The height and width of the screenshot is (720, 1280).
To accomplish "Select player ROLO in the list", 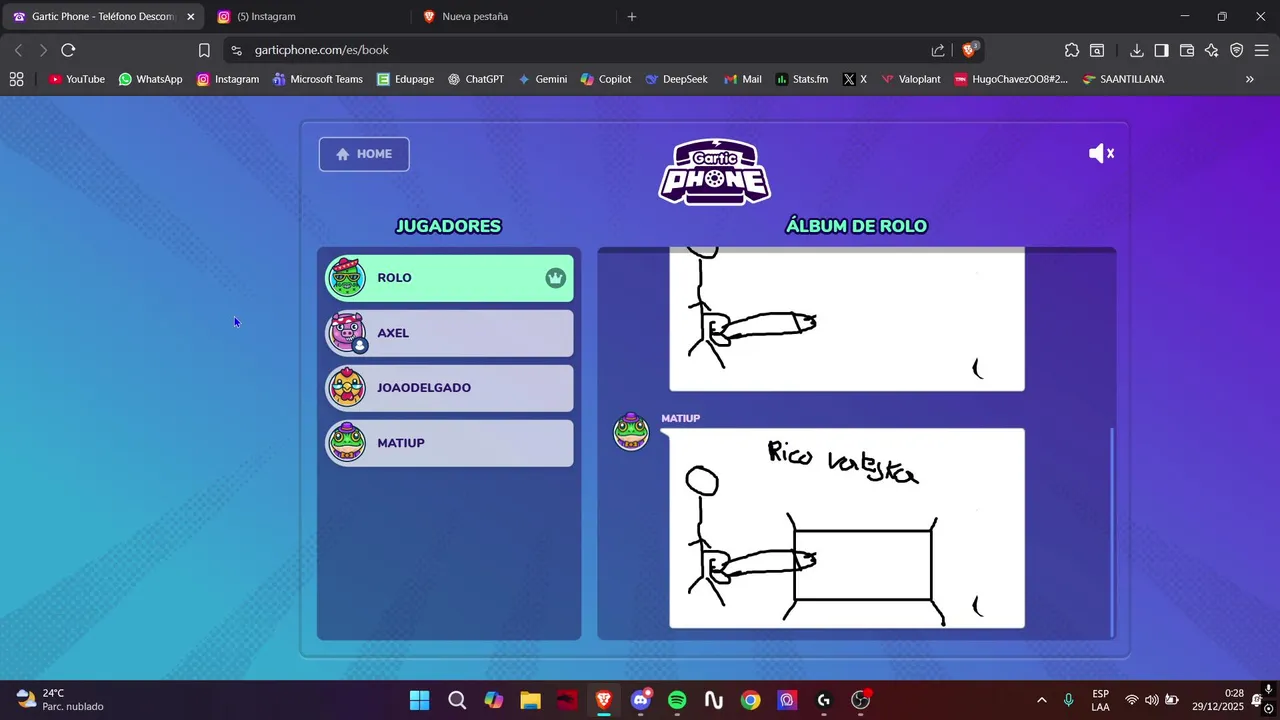I will [449, 278].
